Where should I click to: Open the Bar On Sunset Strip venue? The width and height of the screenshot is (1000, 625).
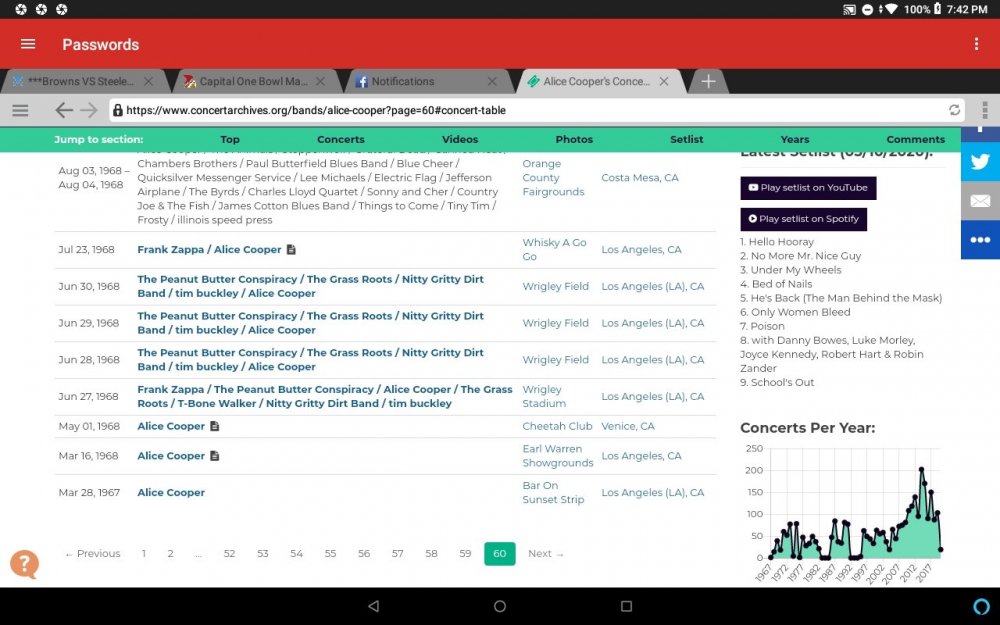(x=553, y=492)
